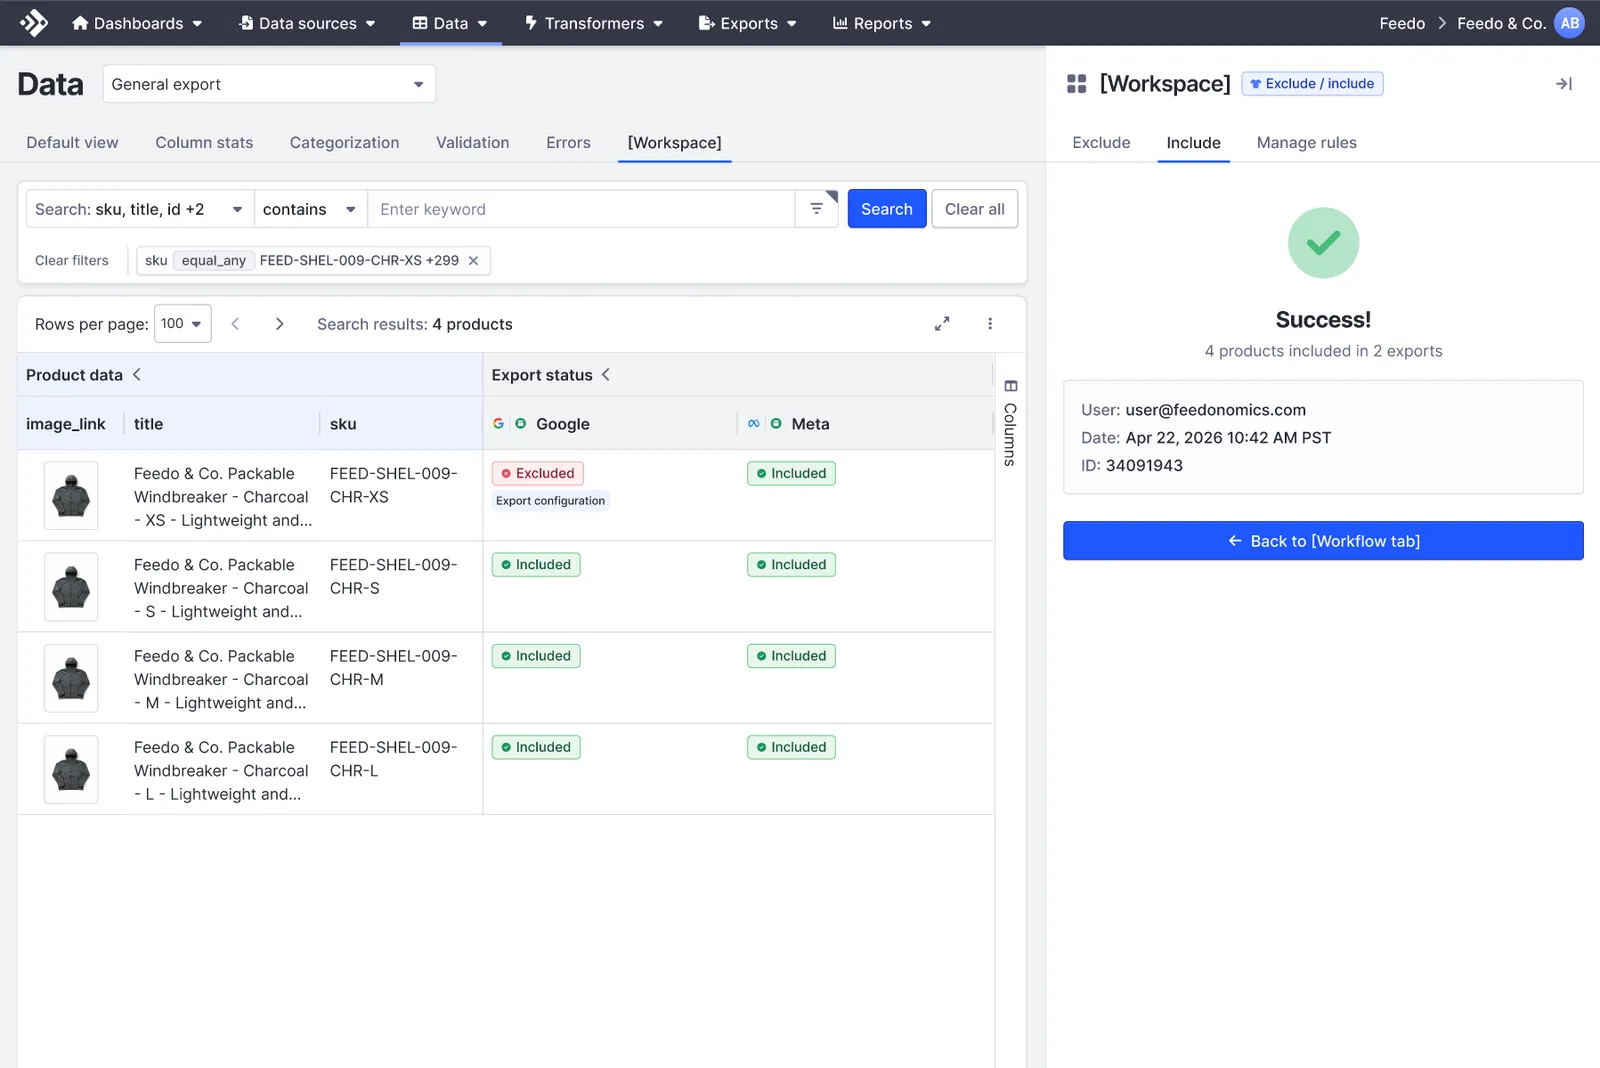Click the green status dot beside Meta
This screenshot has height=1068, width=1600.
776,424
